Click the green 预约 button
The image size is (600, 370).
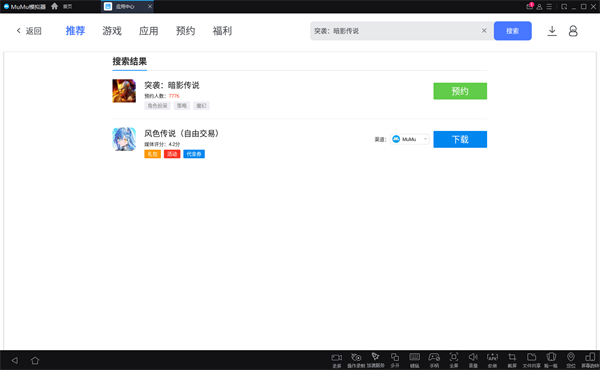pyautogui.click(x=460, y=91)
